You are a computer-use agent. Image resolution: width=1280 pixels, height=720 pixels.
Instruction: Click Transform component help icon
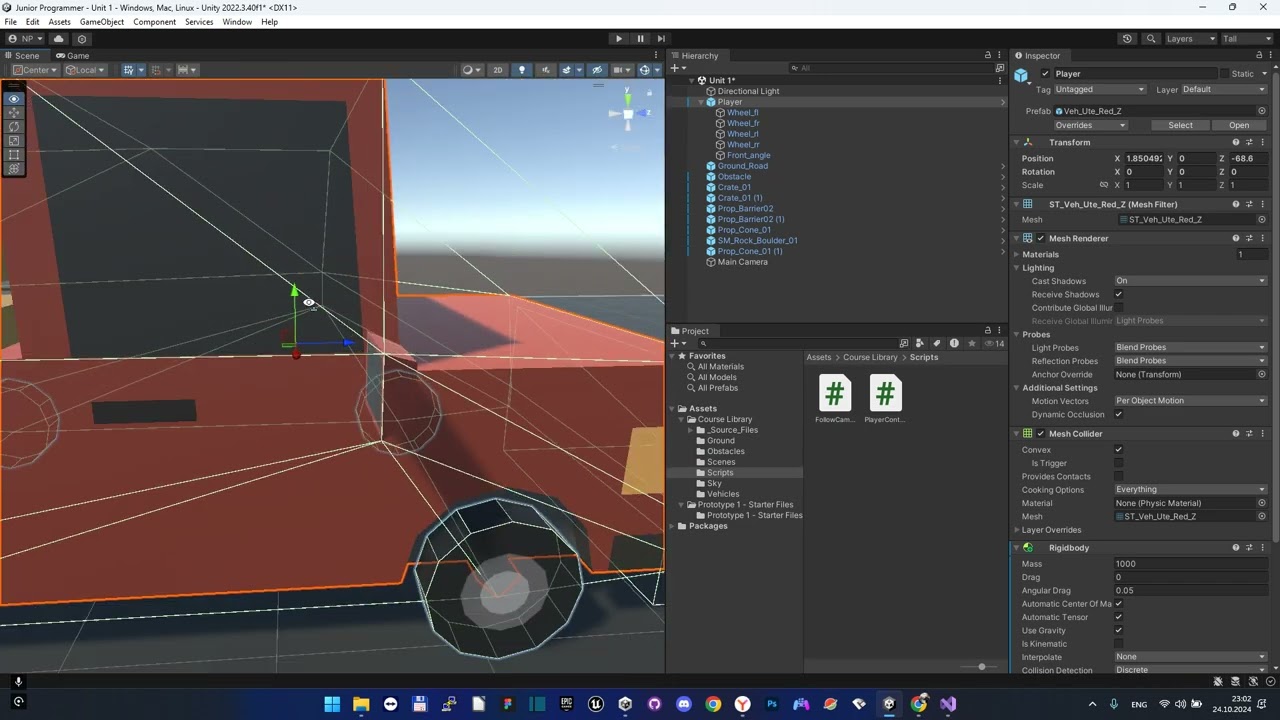click(1236, 142)
